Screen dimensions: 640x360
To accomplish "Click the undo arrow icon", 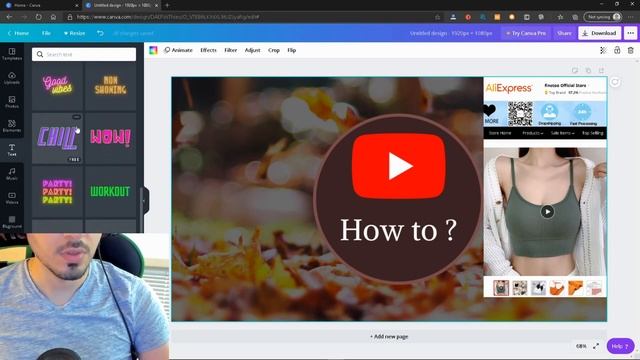I will click(x=100, y=33).
